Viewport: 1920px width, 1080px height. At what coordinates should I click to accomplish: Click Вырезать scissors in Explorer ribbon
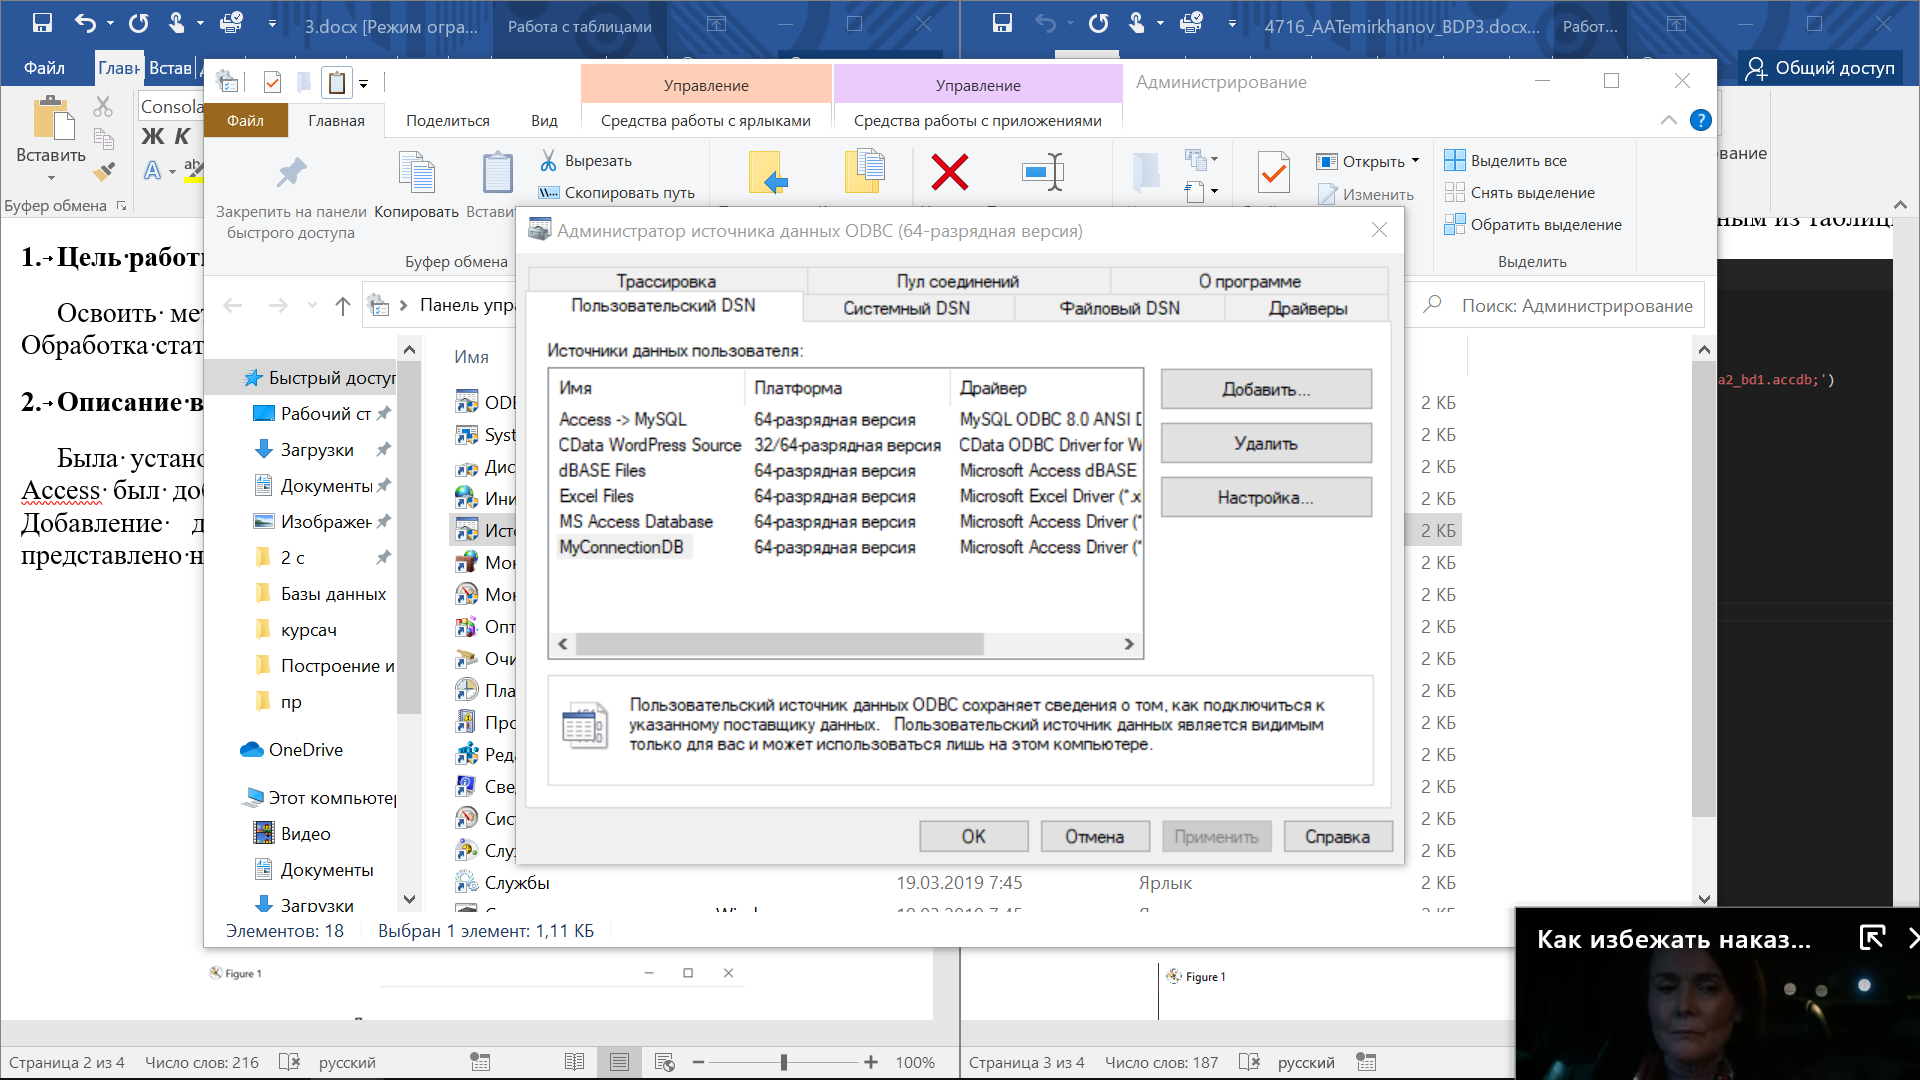586,161
